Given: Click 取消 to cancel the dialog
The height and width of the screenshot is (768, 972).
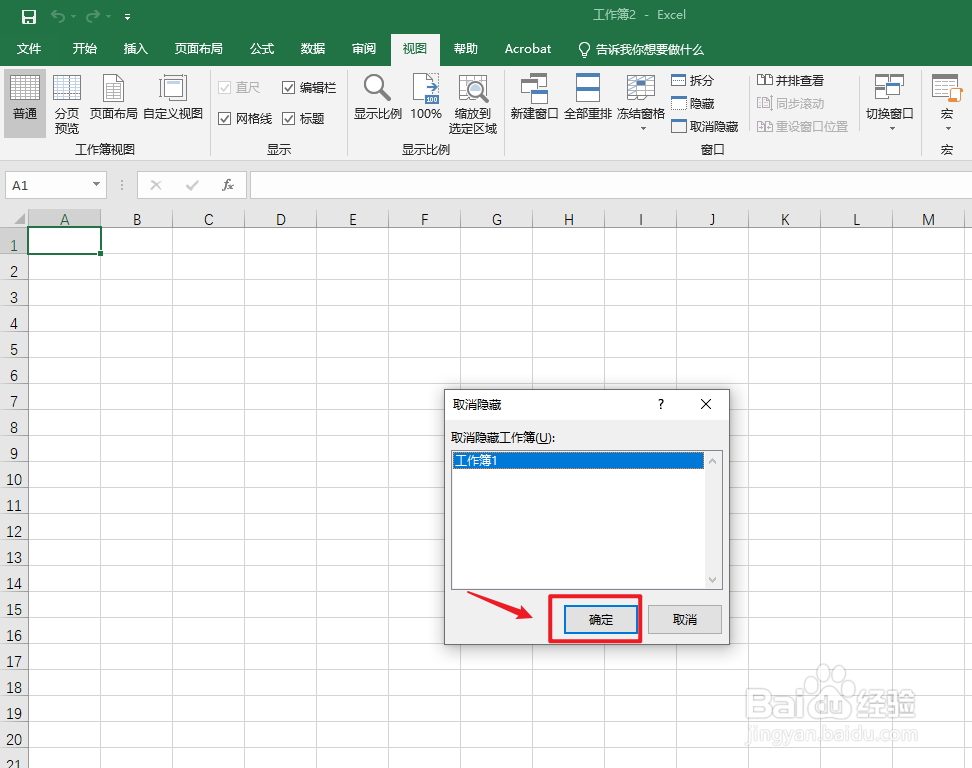Looking at the screenshot, I should [x=685, y=619].
